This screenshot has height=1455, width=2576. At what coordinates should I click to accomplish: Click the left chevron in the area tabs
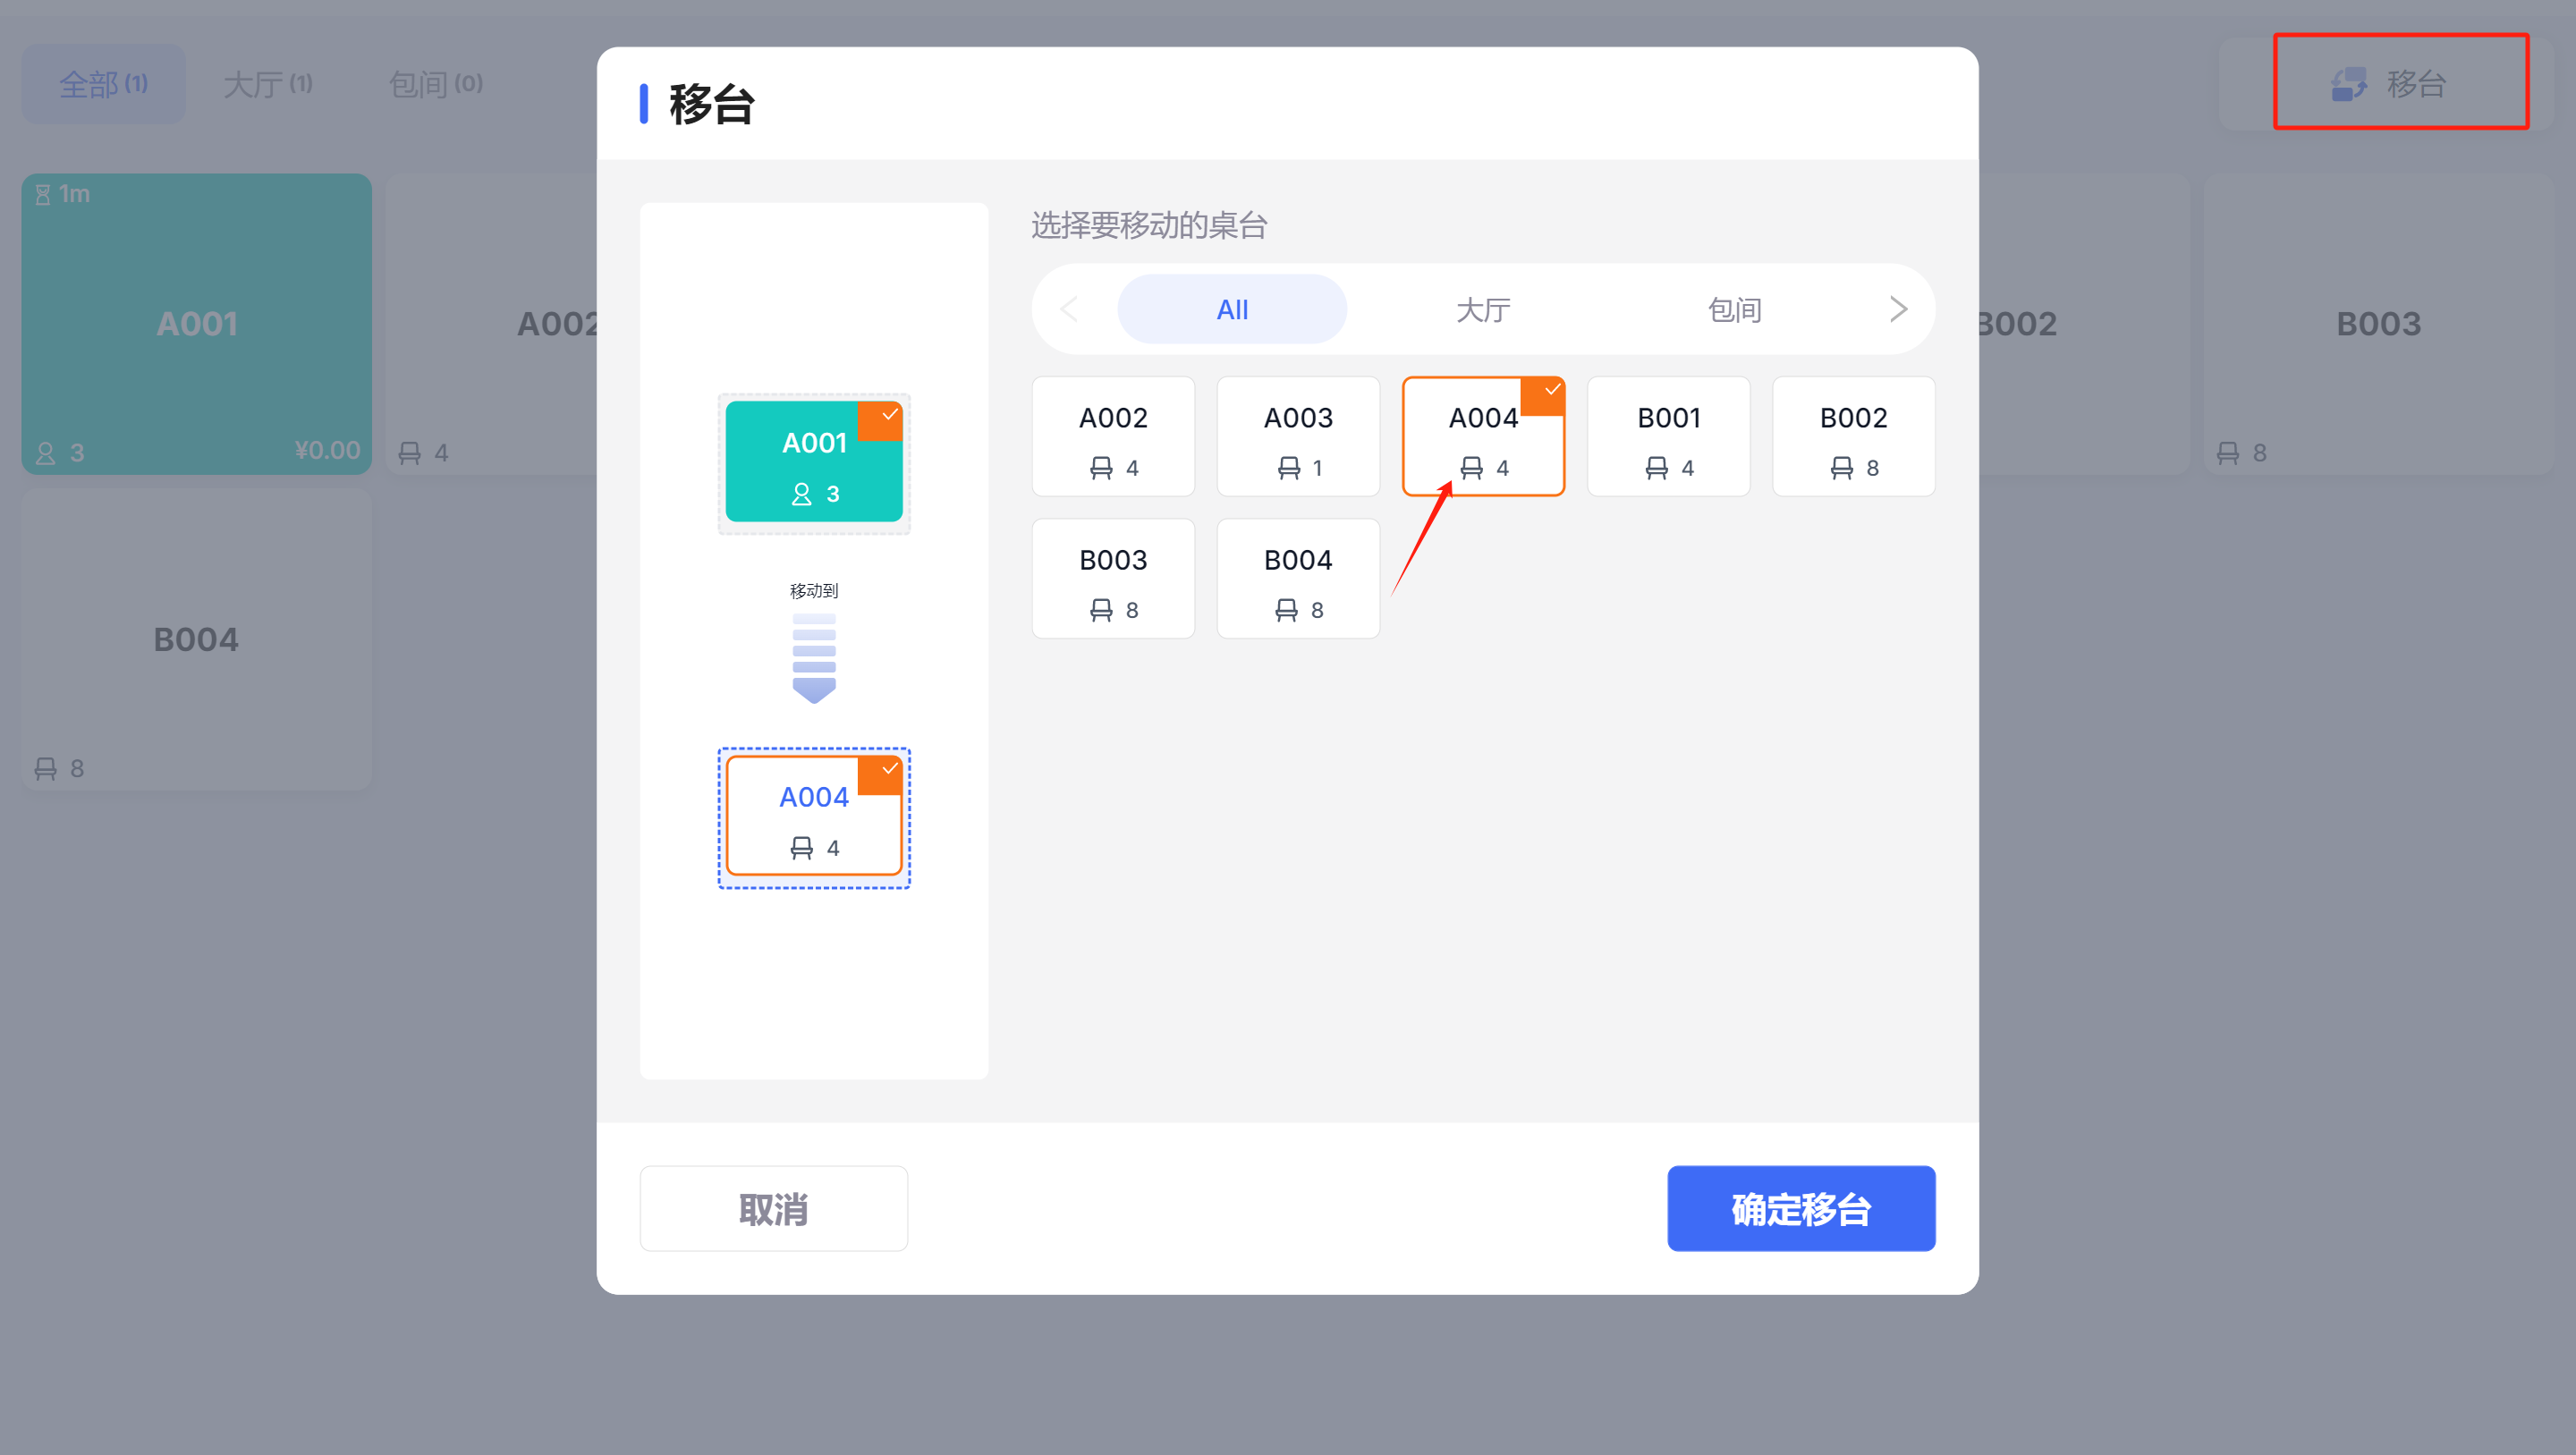click(1069, 309)
